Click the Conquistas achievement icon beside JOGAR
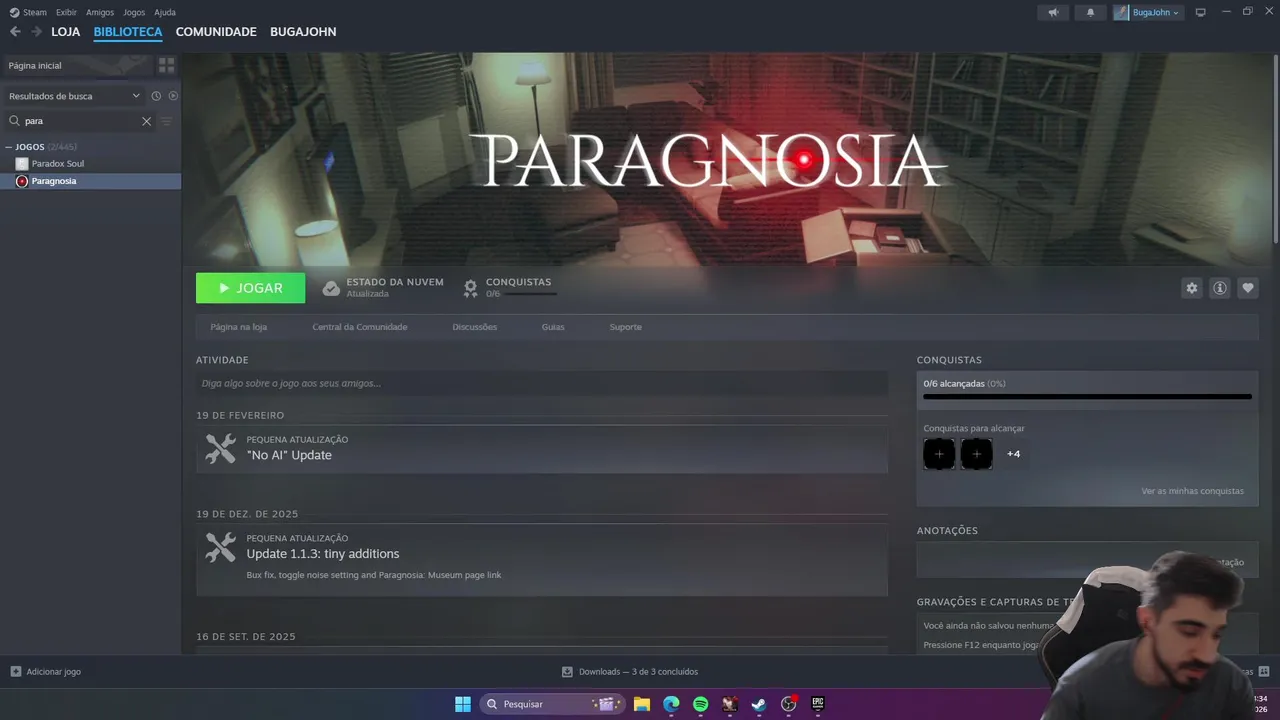The height and width of the screenshot is (720, 1280). pos(470,288)
